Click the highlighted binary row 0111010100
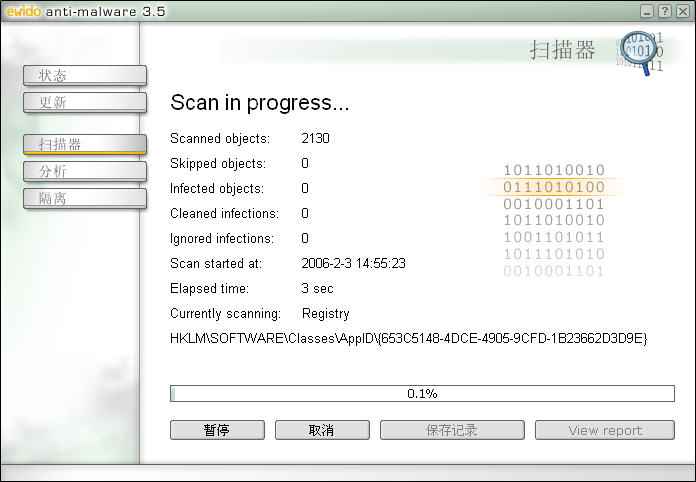The width and height of the screenshot is (696, 482). [x=554, y=187]
